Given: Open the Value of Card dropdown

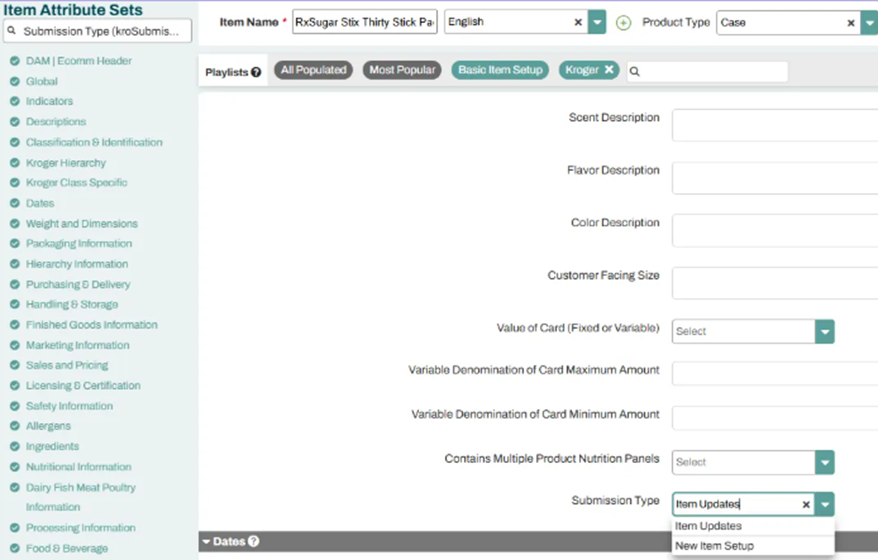Looking at the screenshot, I should 824,331.
